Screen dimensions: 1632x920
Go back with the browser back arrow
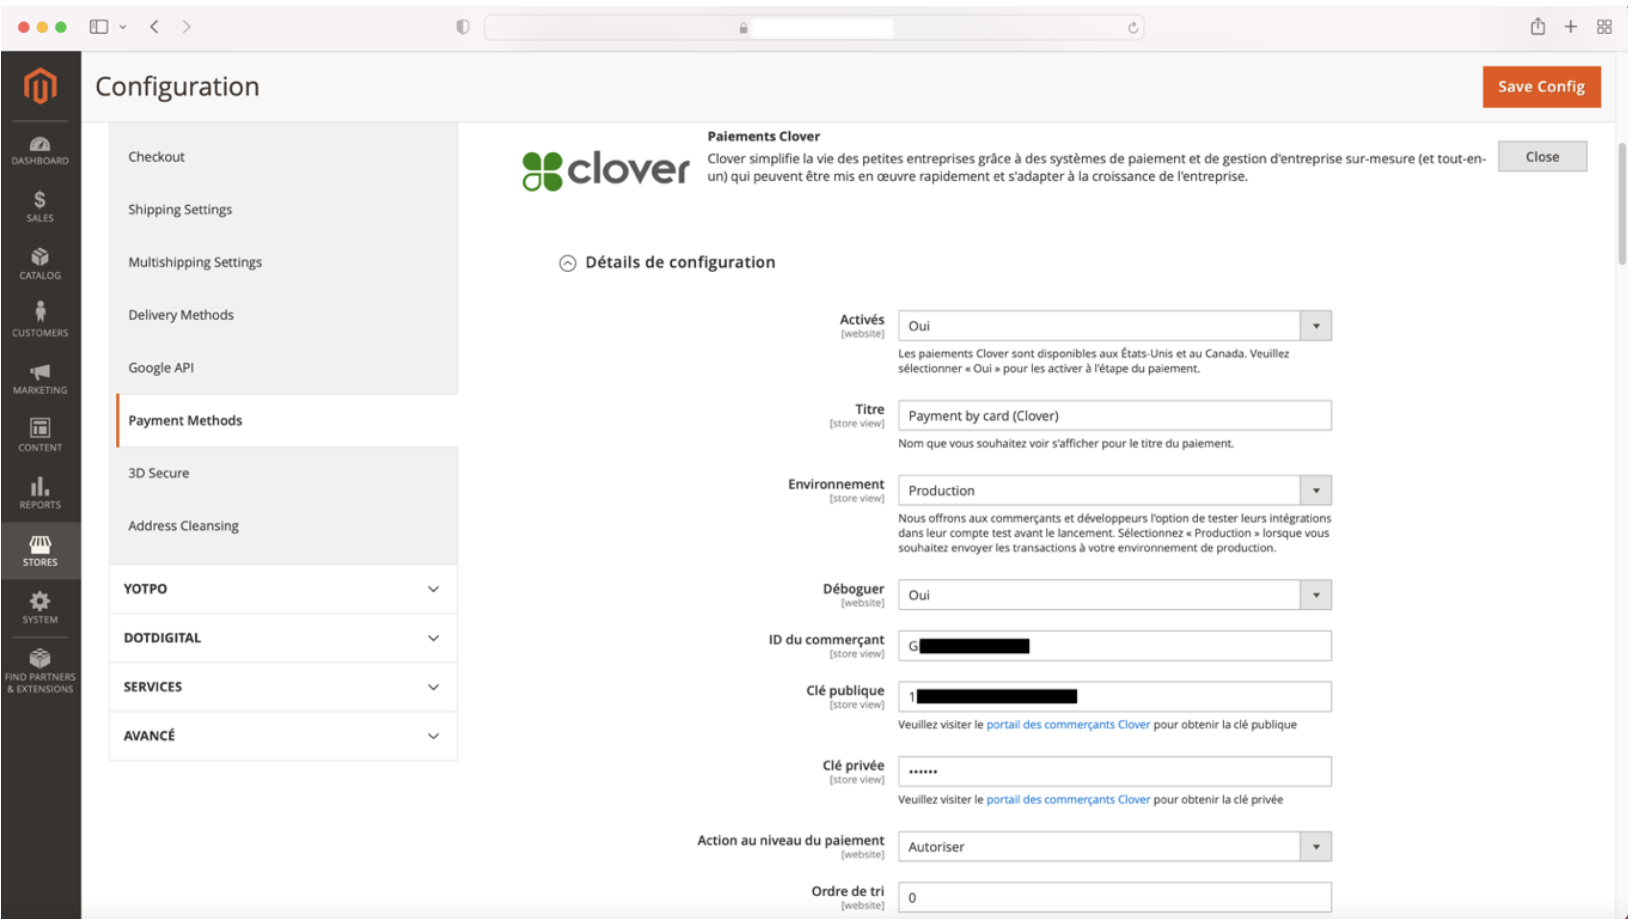[x=154, y=27]
